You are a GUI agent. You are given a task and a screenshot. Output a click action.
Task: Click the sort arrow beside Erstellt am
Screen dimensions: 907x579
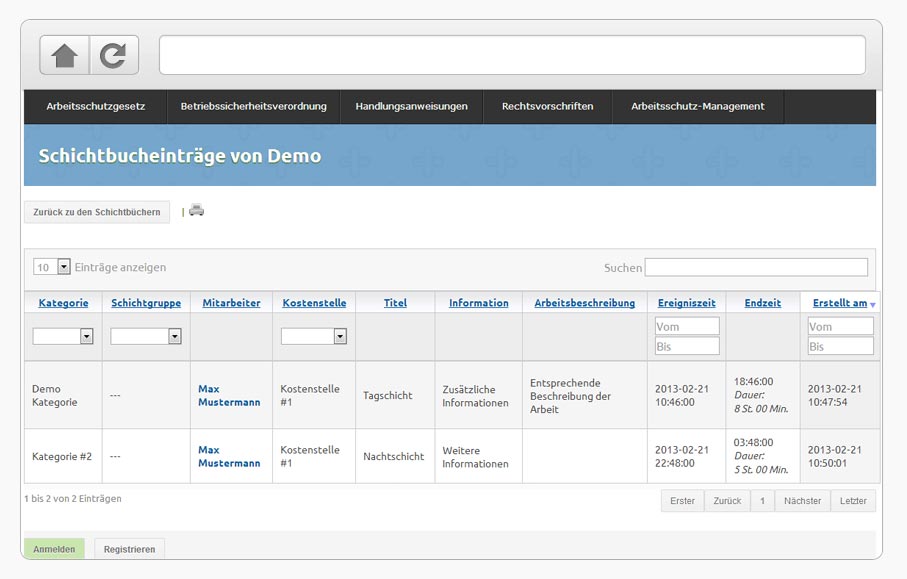pyautogui.click(x=872, y=304)
